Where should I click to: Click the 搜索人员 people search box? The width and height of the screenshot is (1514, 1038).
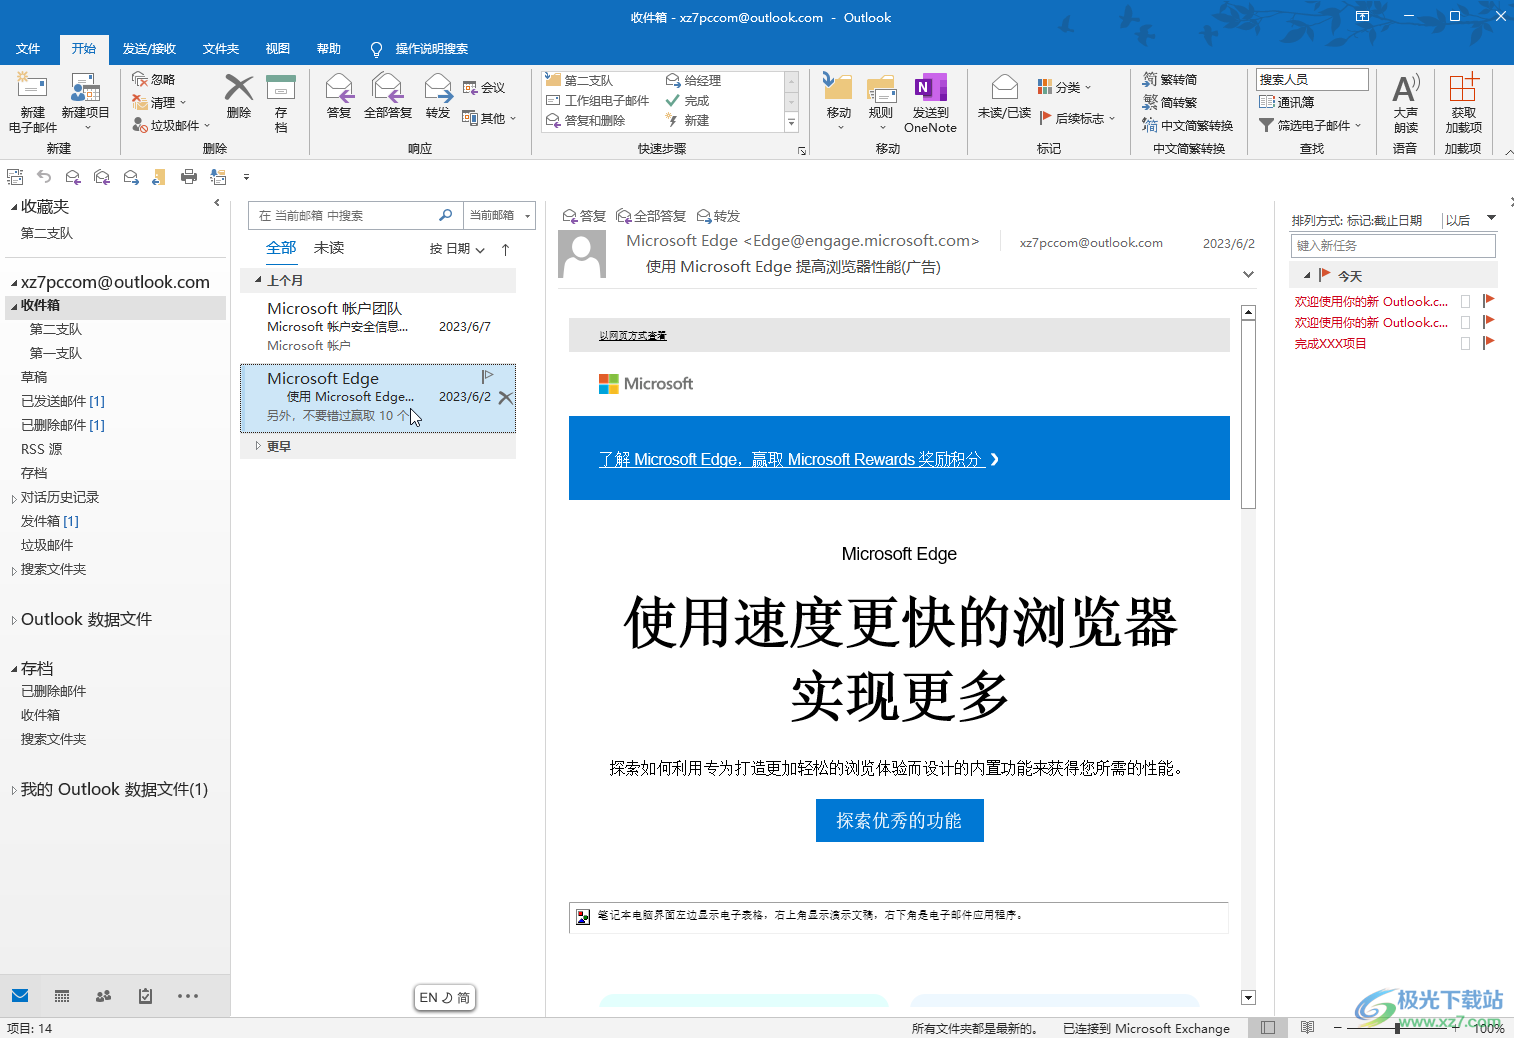click(1312, 79)
